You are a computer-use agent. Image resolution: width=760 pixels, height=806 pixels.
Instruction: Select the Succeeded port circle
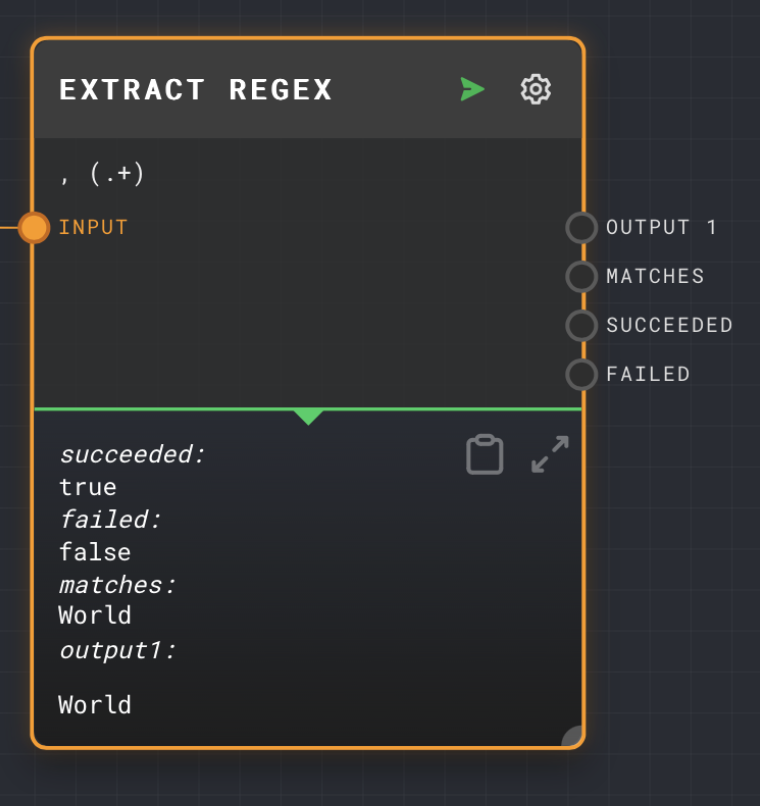click(x=582, y=325)
